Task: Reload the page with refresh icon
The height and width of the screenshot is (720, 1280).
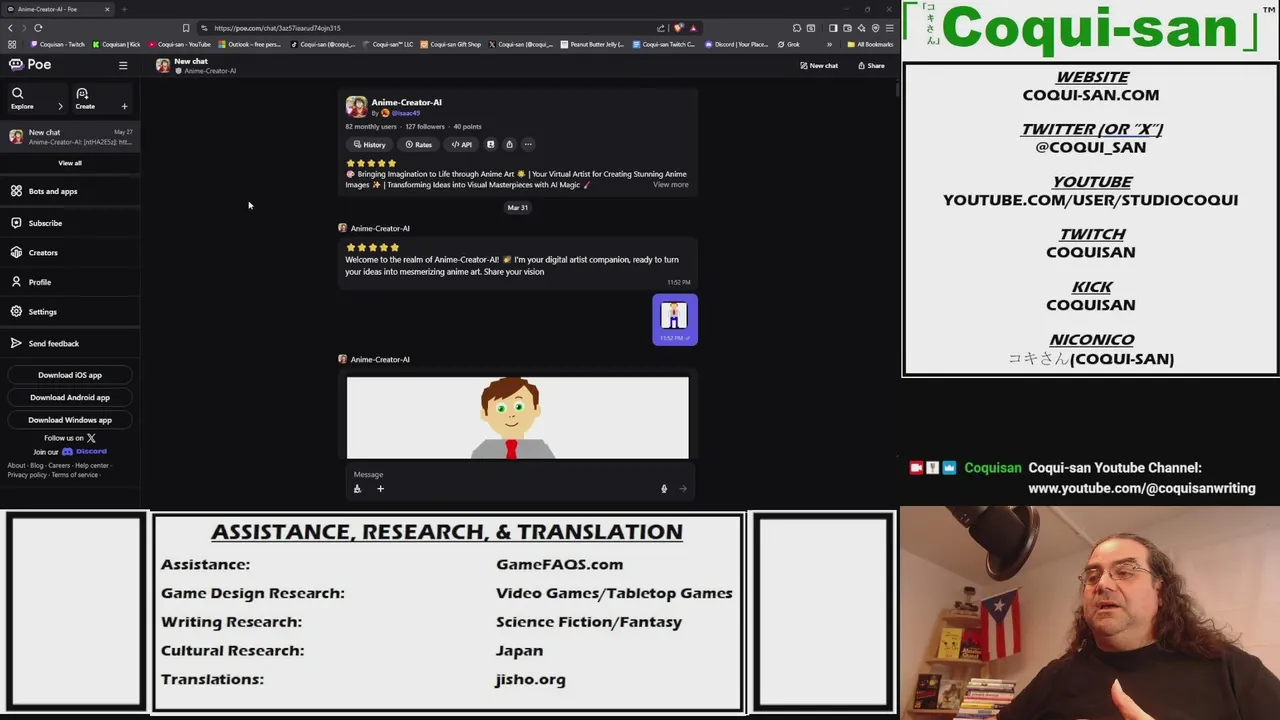Action: click(38, 28)
